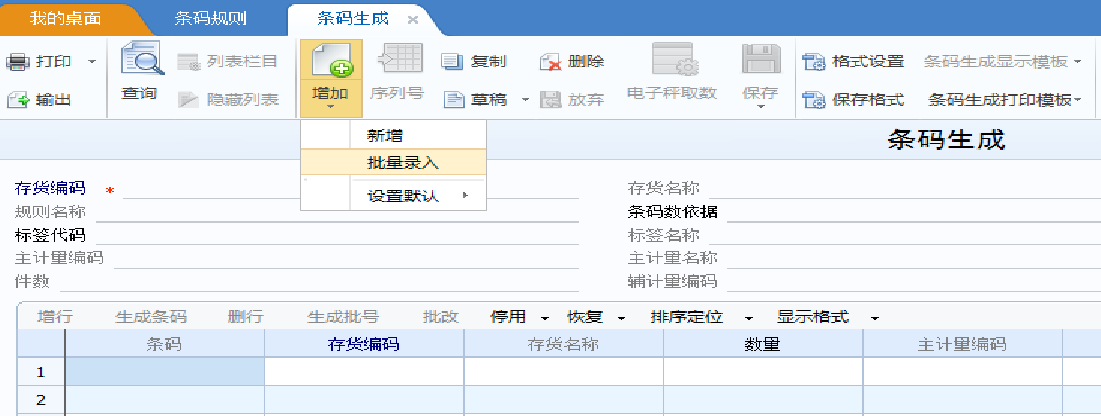
Task: Click the 主计量编码 column header
Action: point(962,344)
